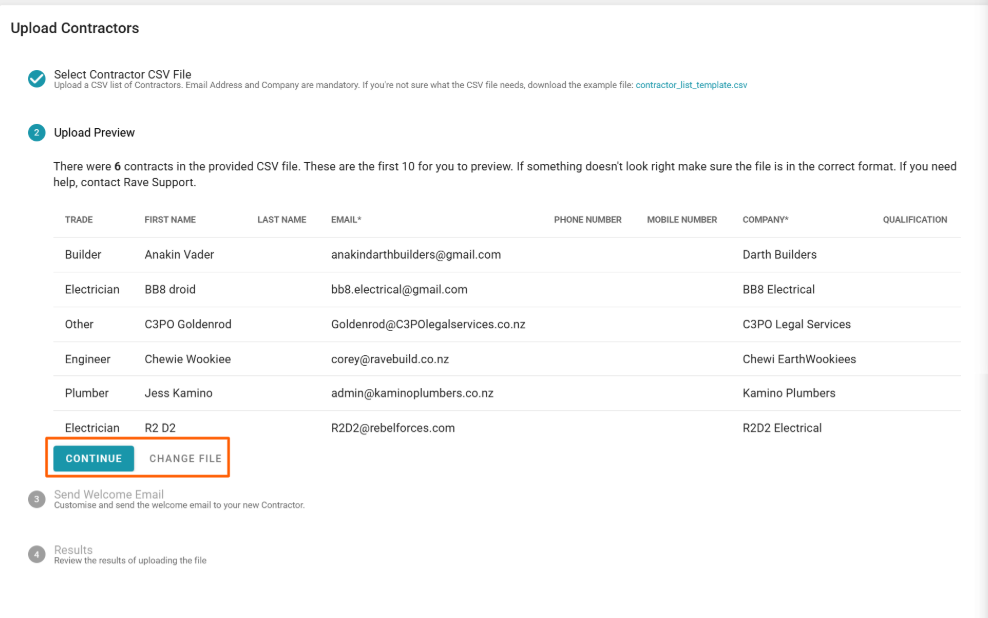Image resolution: width=988 pixels, height=618 pixels.
Task: Click the Company column header
Action: [x=765, y=220]
